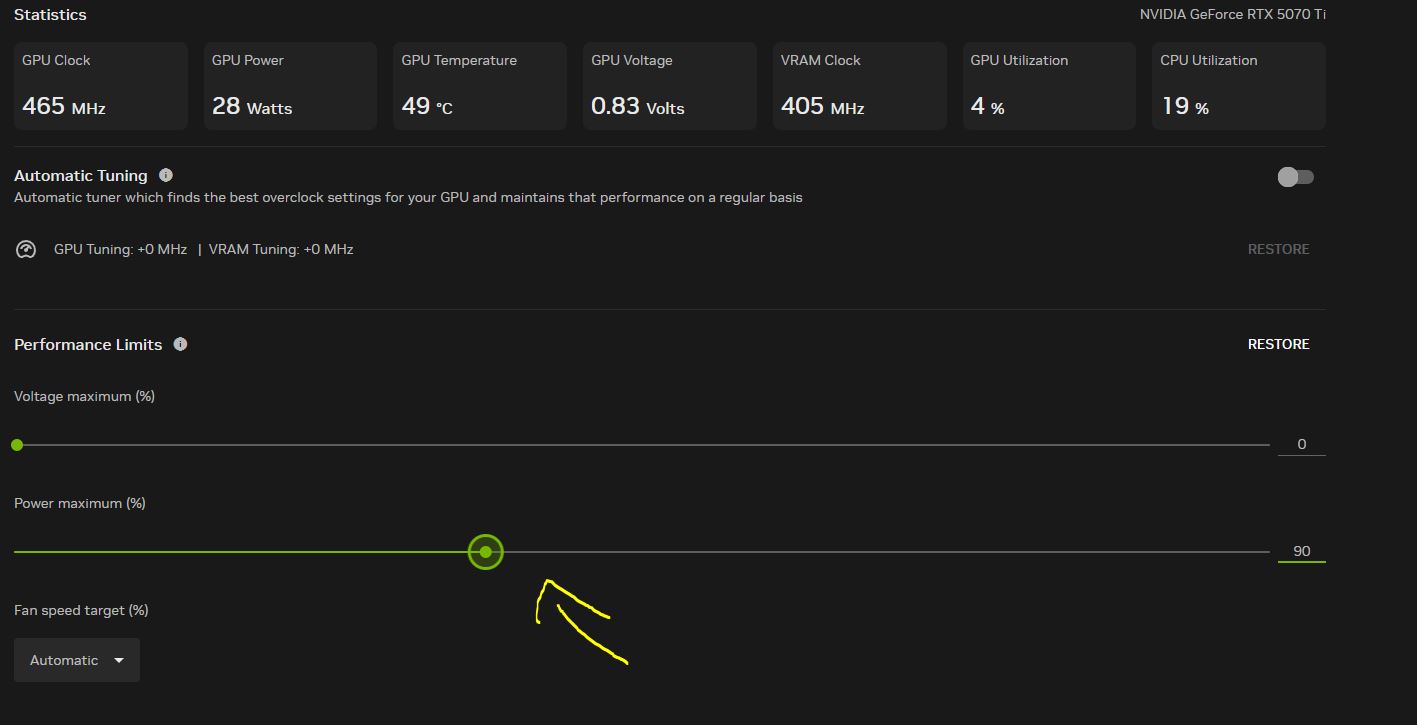The height and width of the screenshot is (725, 1417).
Task: Click the Automatic Tuning heading text
Action: [81, 175]
